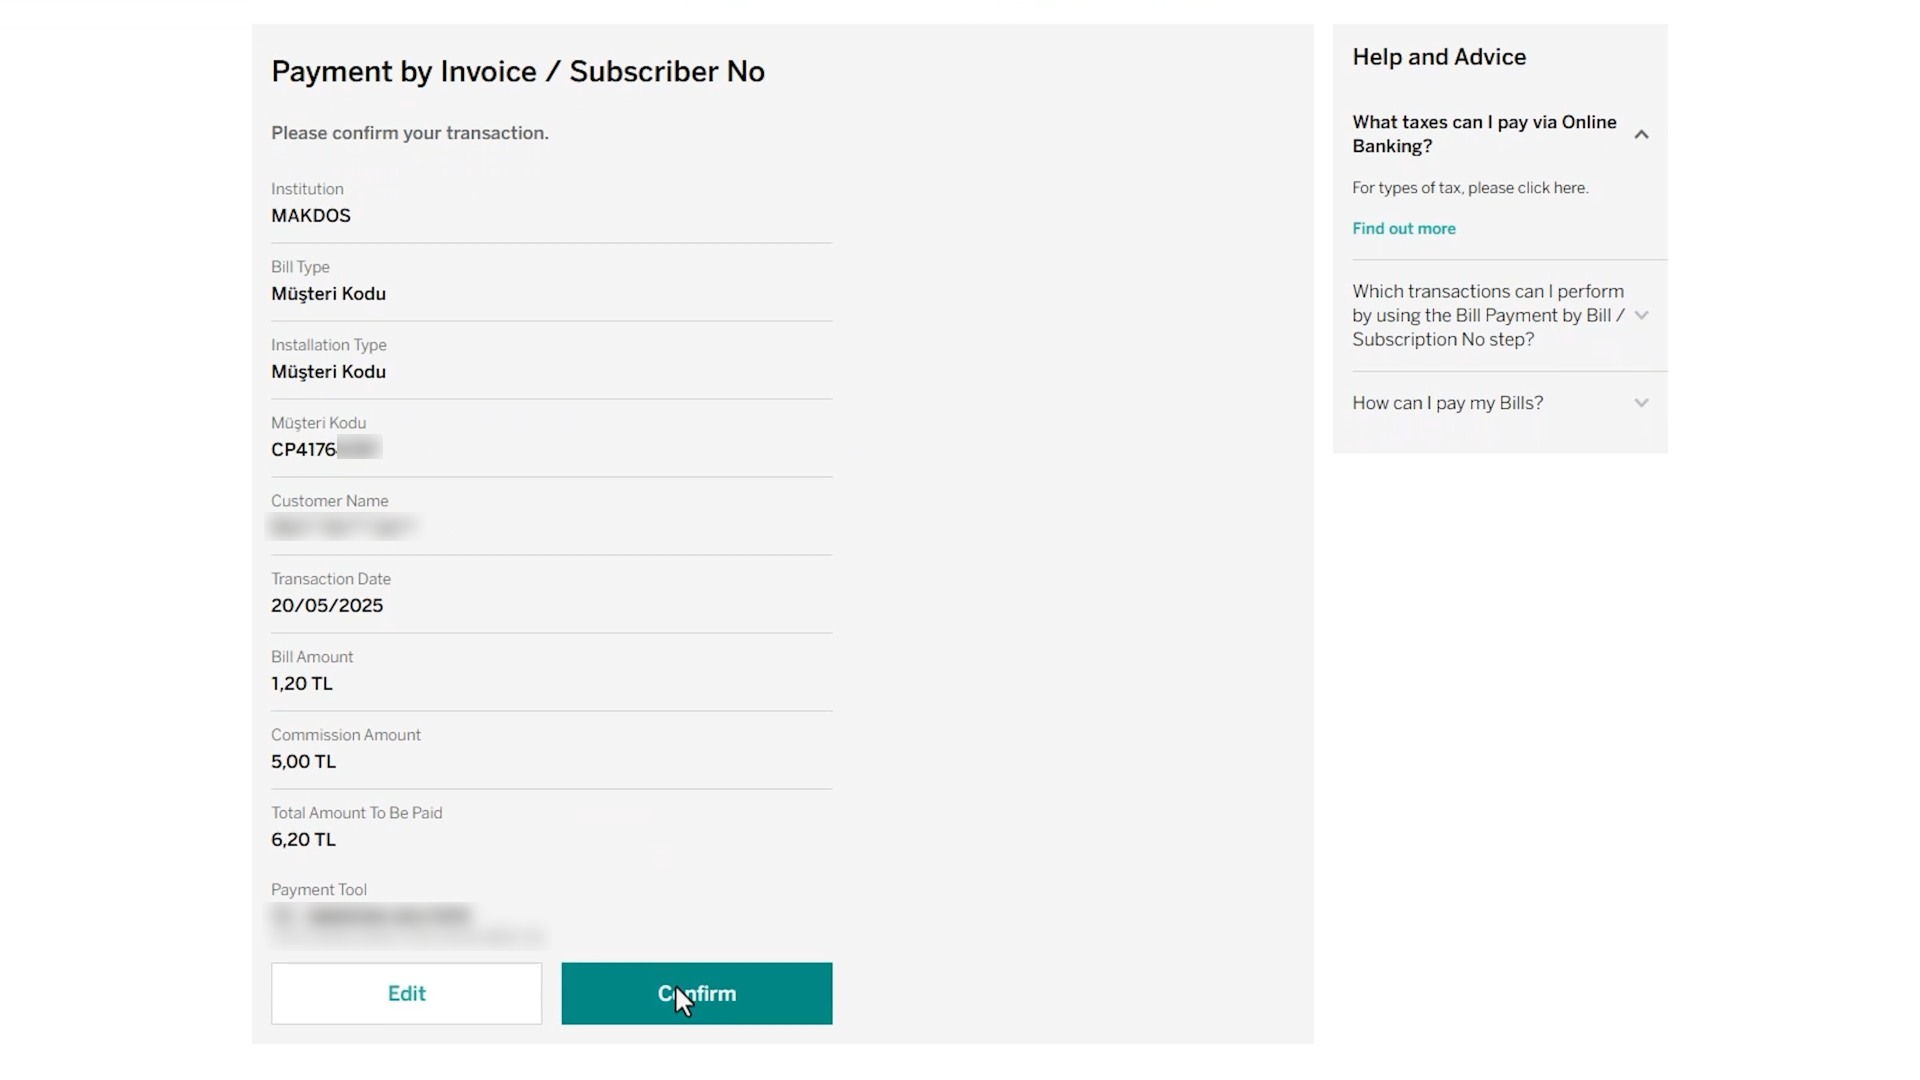Collapse the taxes question chevron
The image size is (1920, 1080).
coord(1641,134)
